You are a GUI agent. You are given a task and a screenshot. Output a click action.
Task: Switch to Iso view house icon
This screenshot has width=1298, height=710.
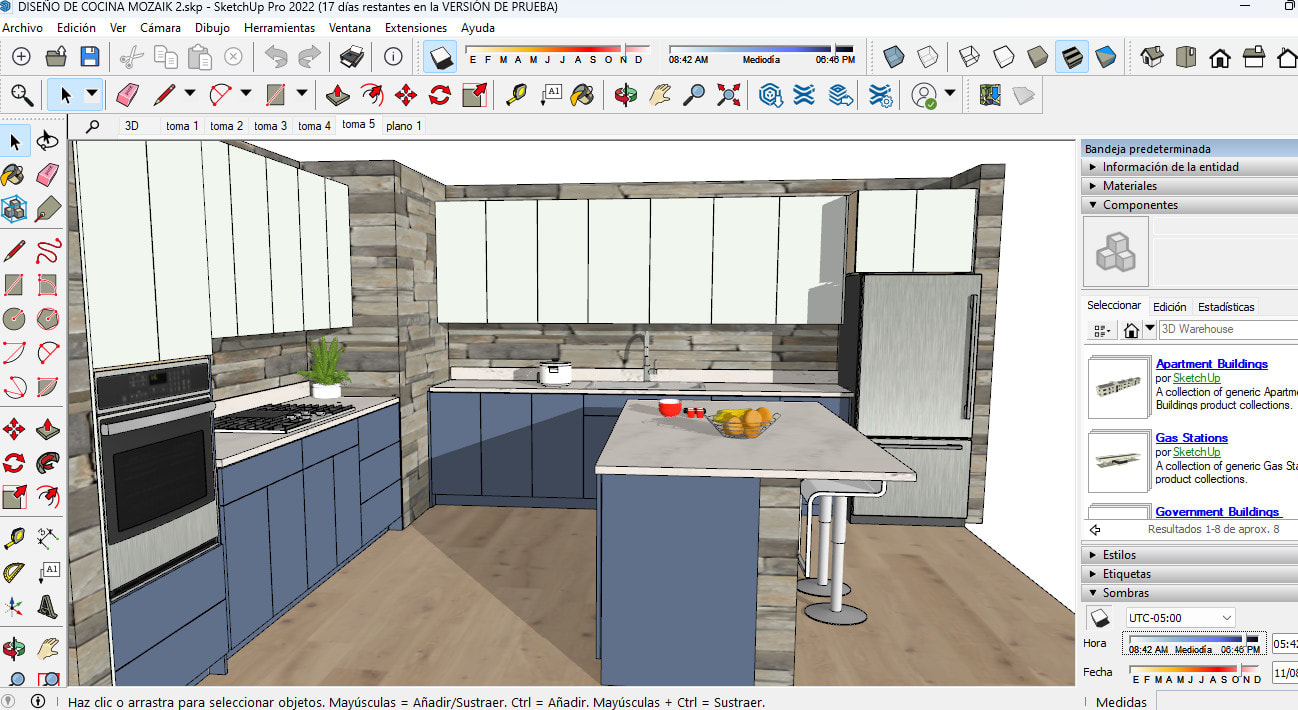pyautogui.click(x=1152, y=56)
